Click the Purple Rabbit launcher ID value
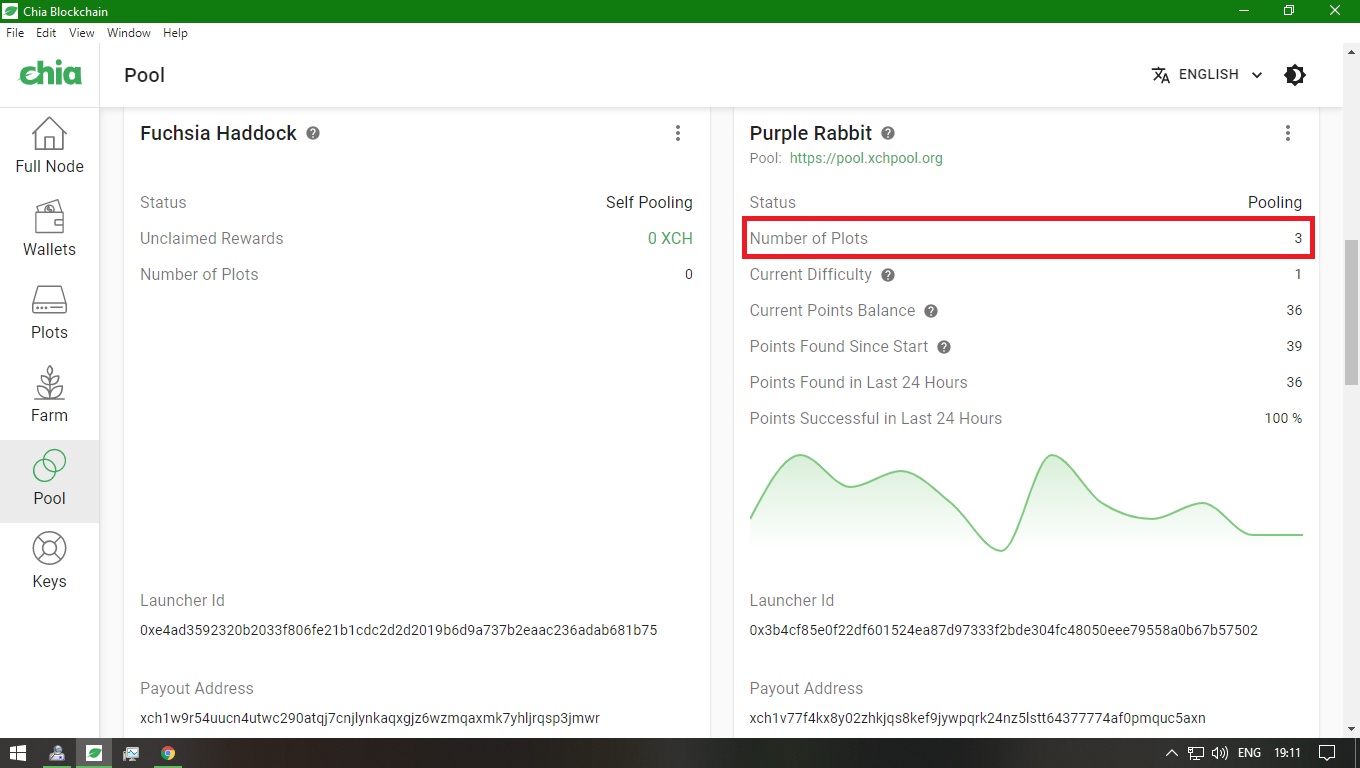This screenshot has height=768, width=1360. click(1004, 630)
